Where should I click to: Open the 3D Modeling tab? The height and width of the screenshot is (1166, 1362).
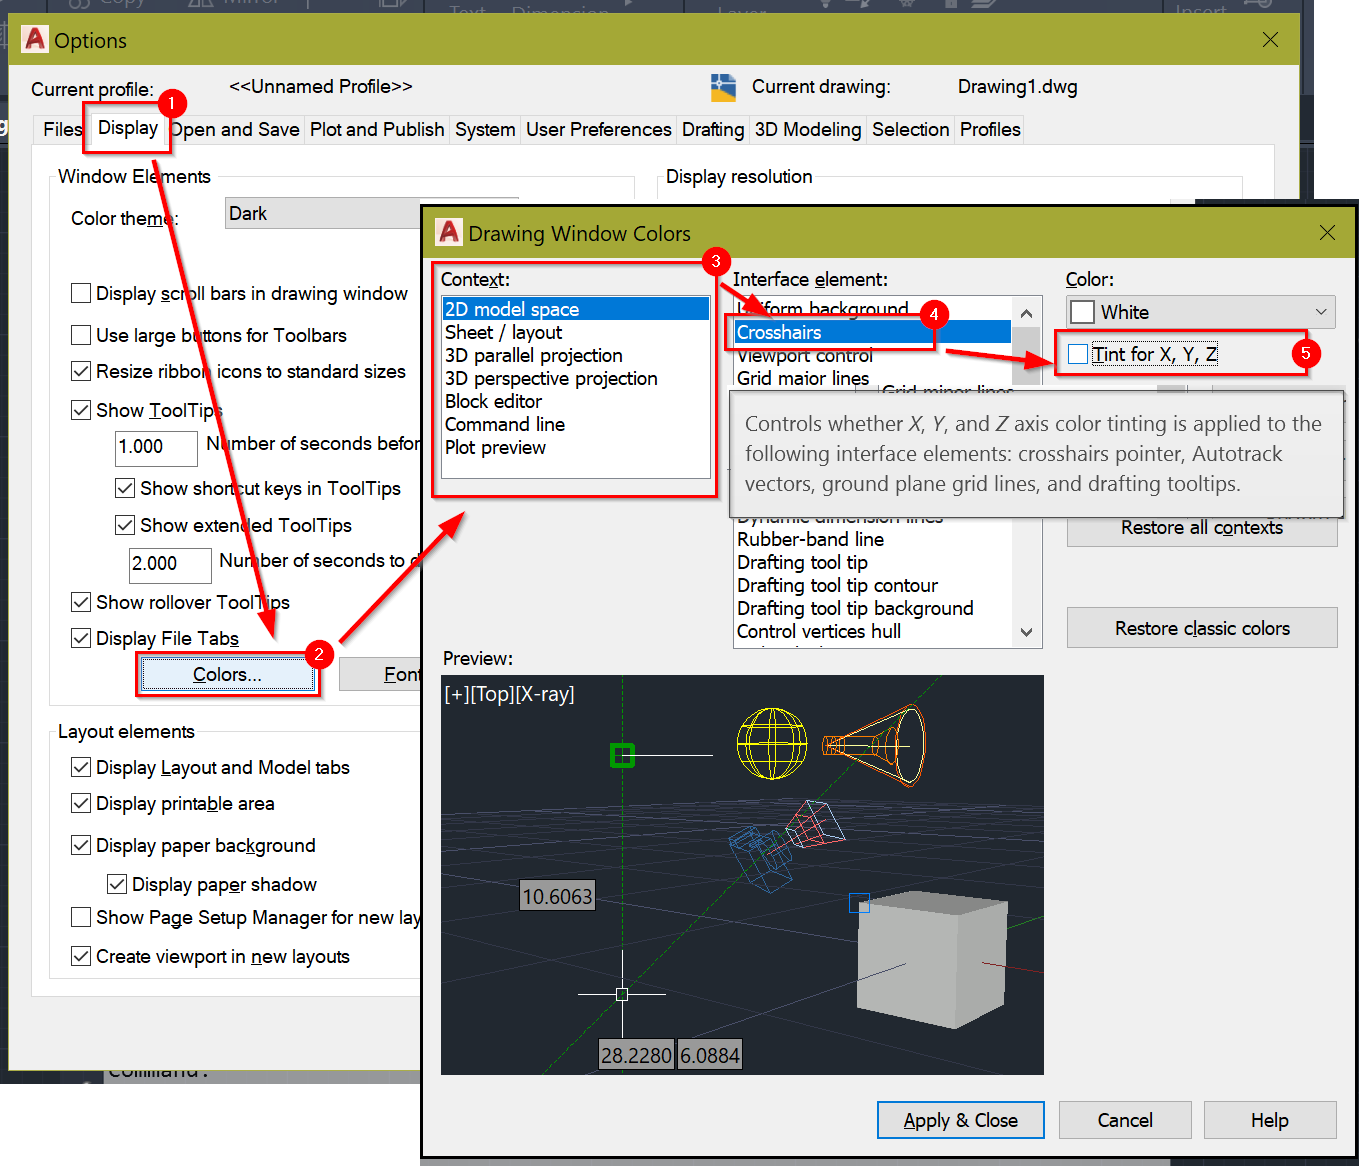(x=808, y=130)
